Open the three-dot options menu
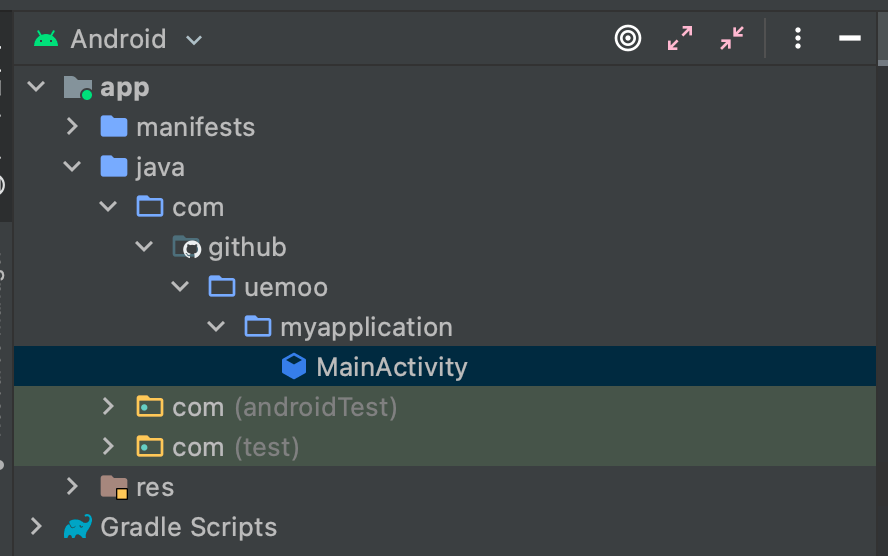 (797, 39)
